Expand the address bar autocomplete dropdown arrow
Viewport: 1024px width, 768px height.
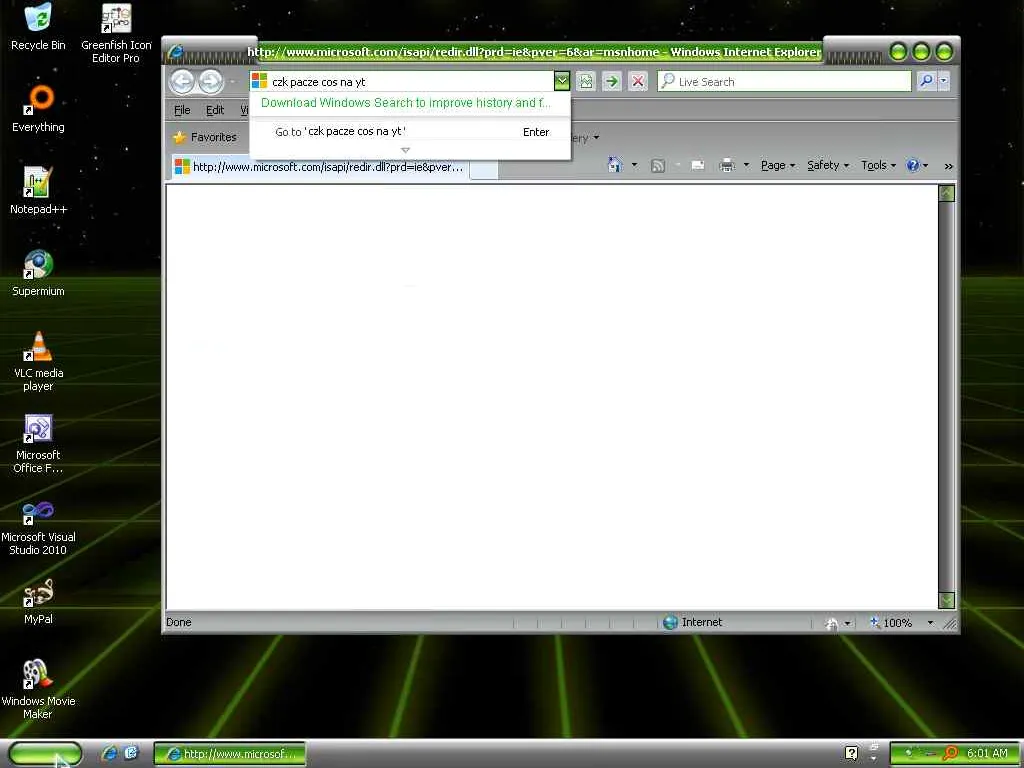(x=562, y=81)
